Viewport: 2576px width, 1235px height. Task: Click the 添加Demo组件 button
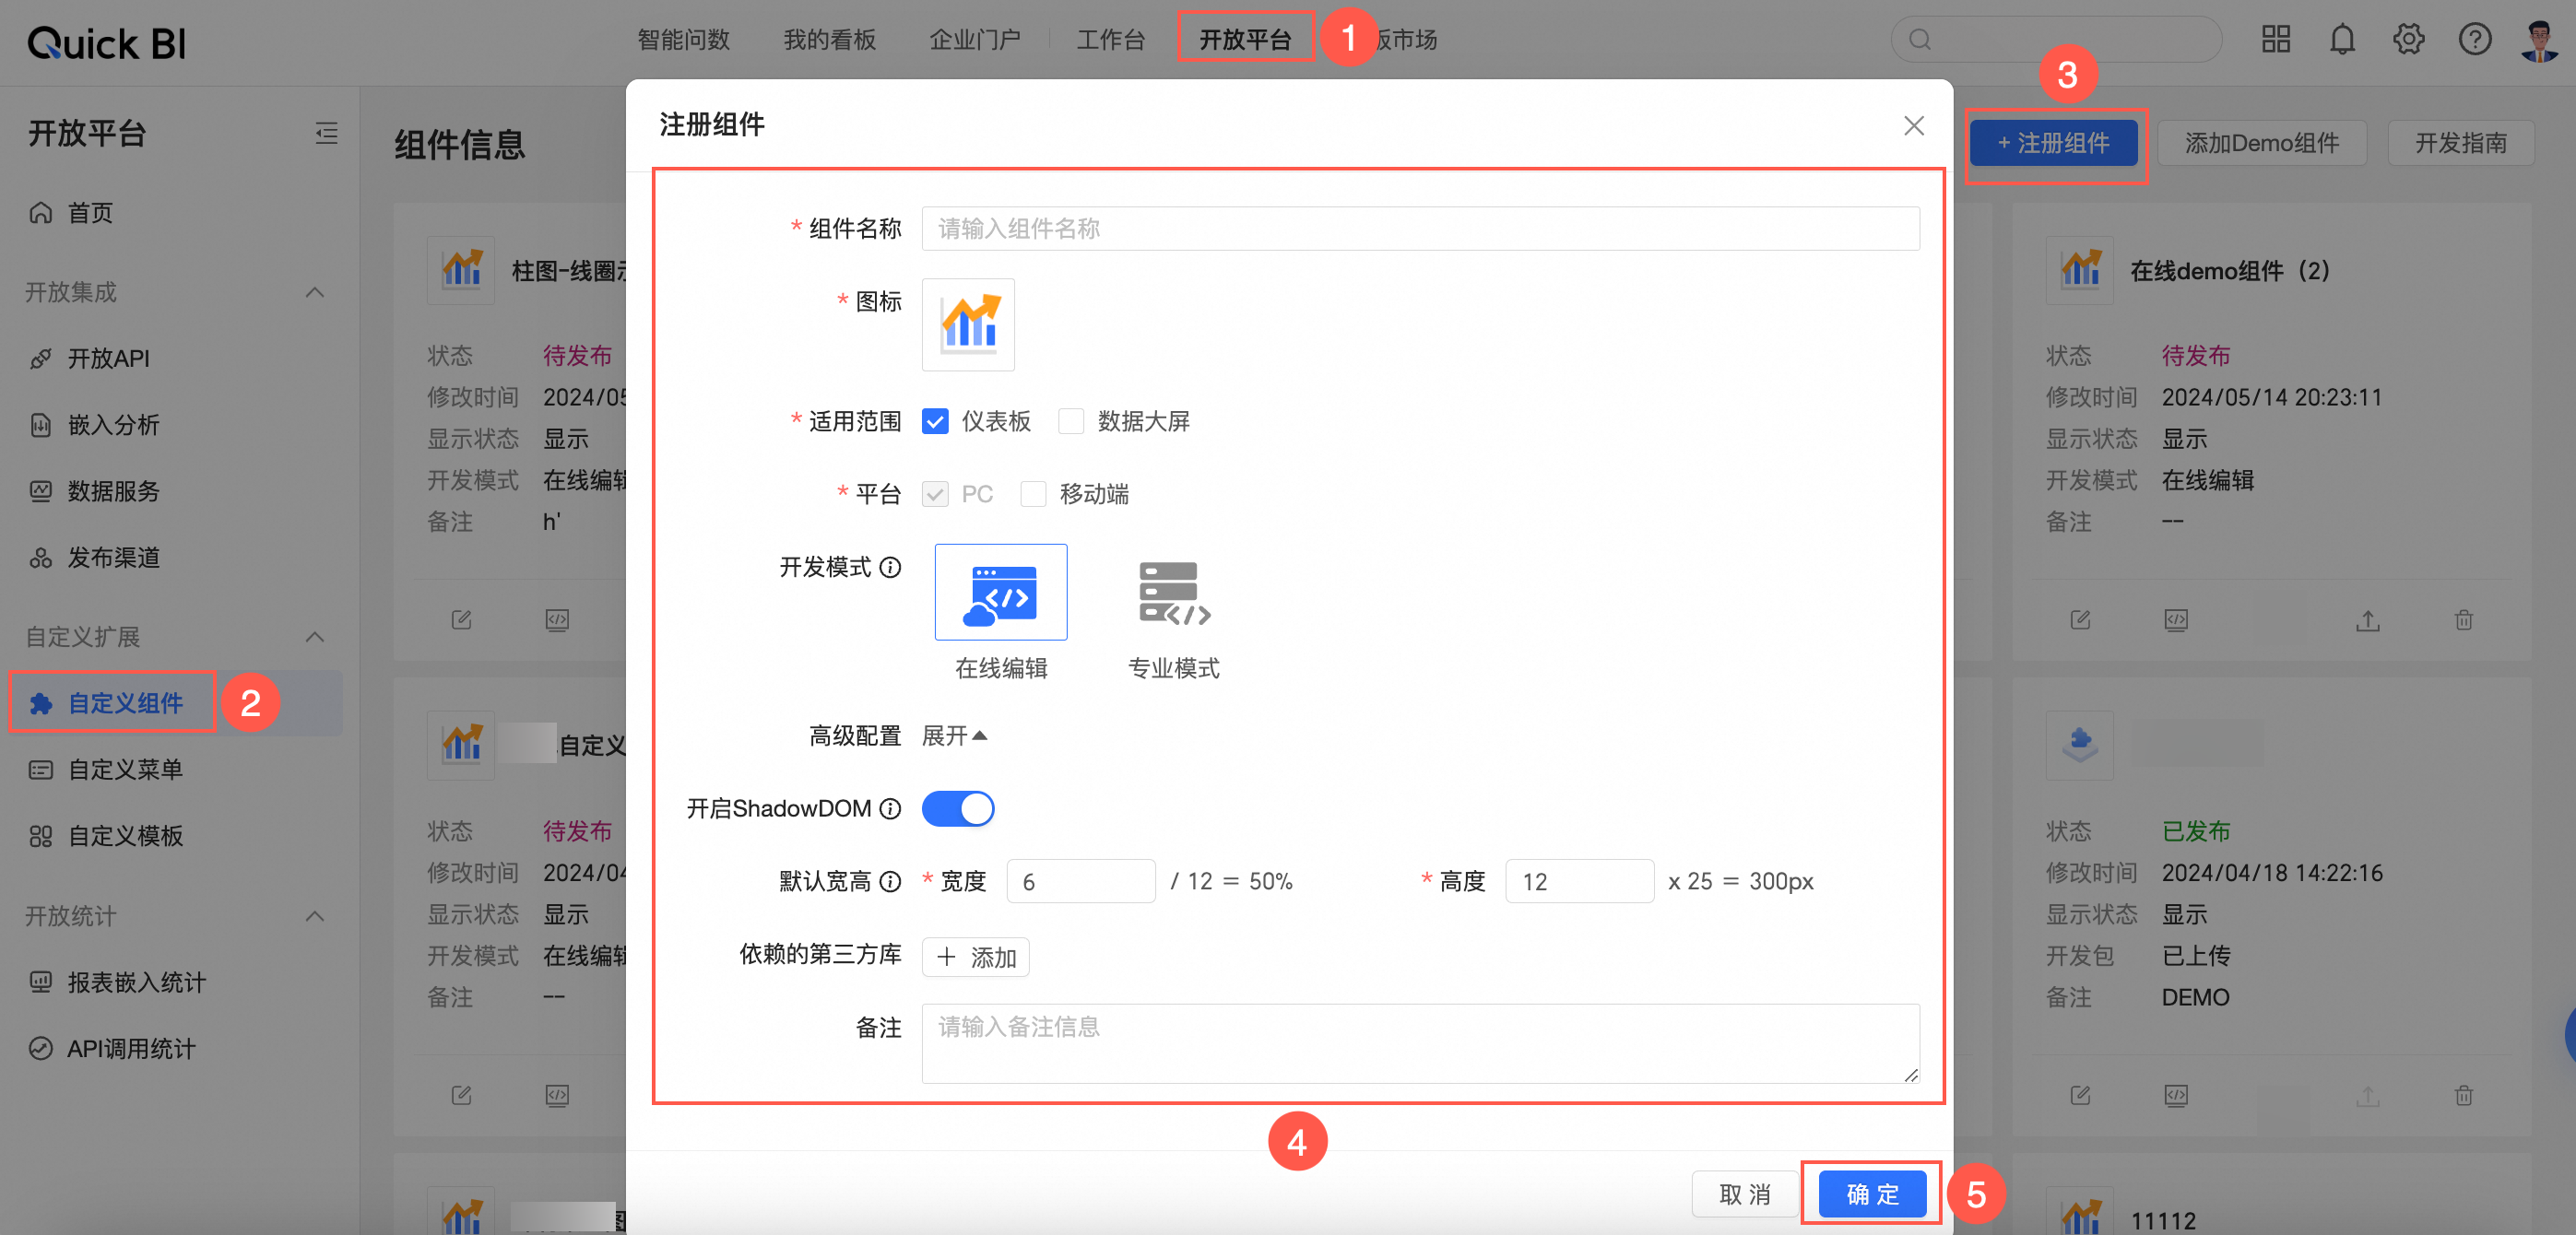(2262, 143)
